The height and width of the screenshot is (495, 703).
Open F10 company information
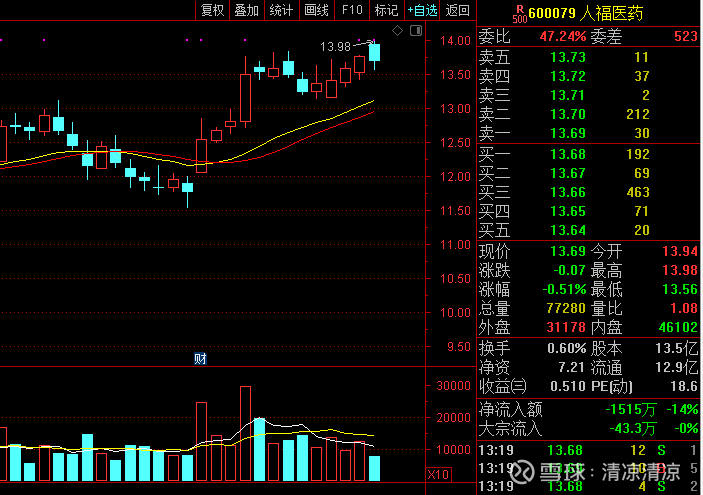[352, 10]
